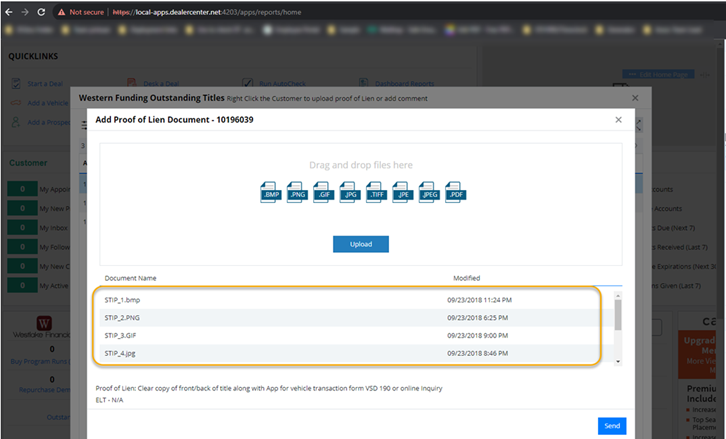Viewport: 726px width, 439px height.
Task: Click the Modified column header
Action: pos(466,278)
